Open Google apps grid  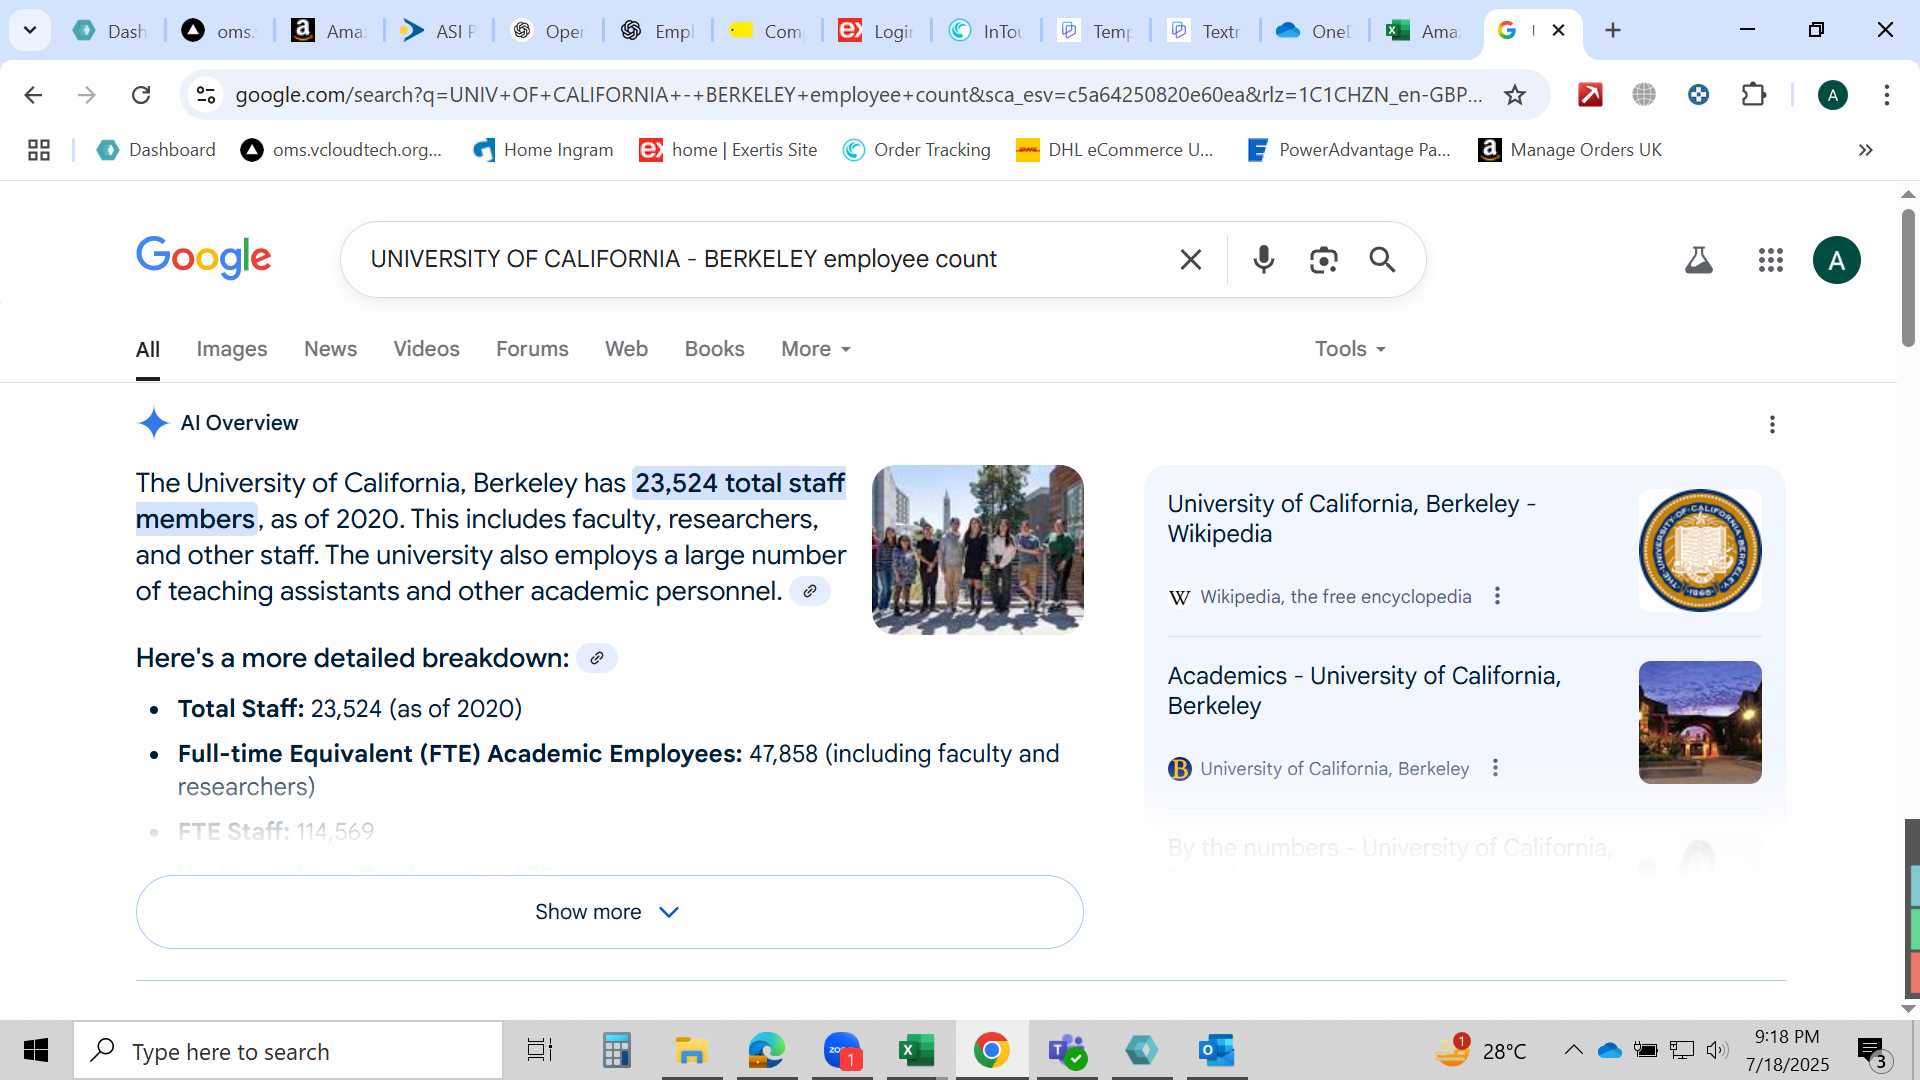pos(1770,260)
